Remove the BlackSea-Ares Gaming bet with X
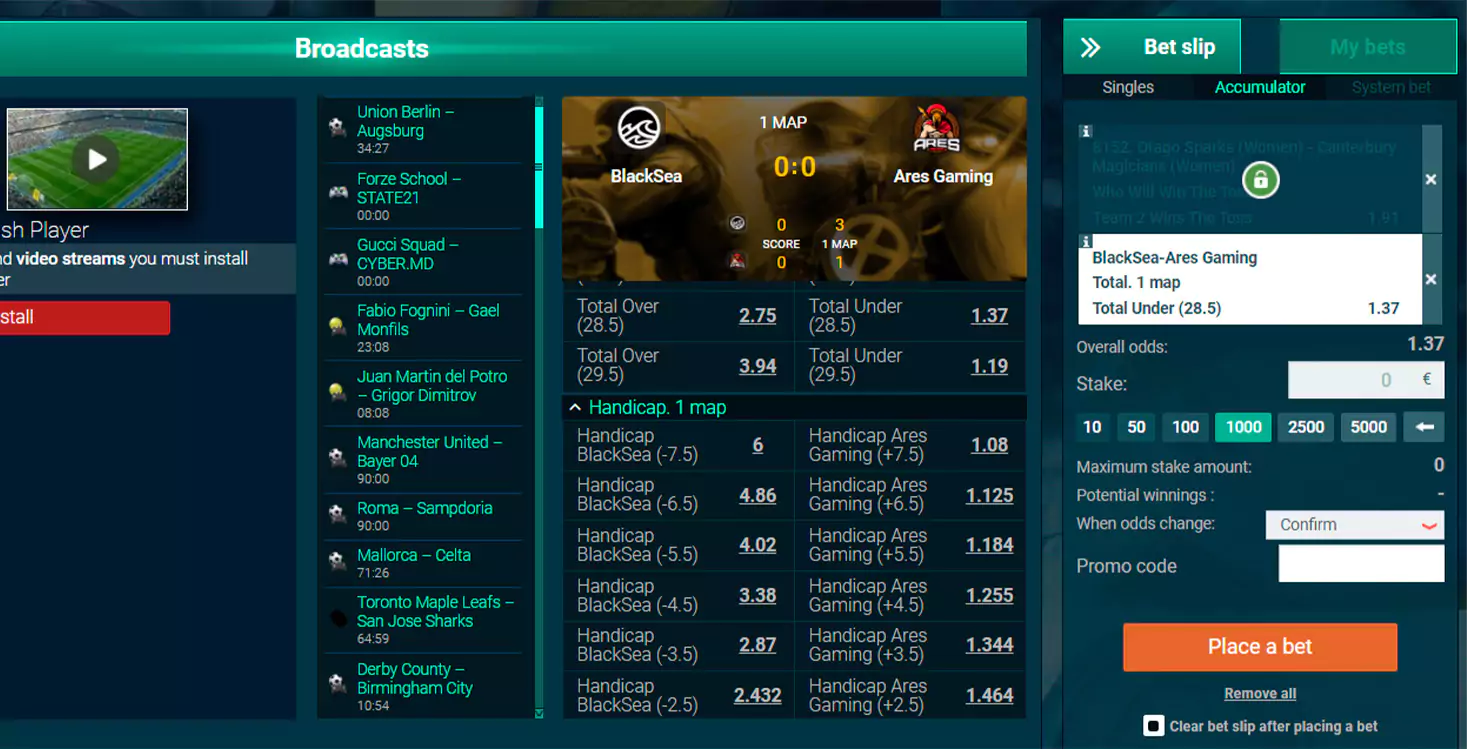Image resolution: width=1467 pixels, height=749 pixels. coord(1431,279)
